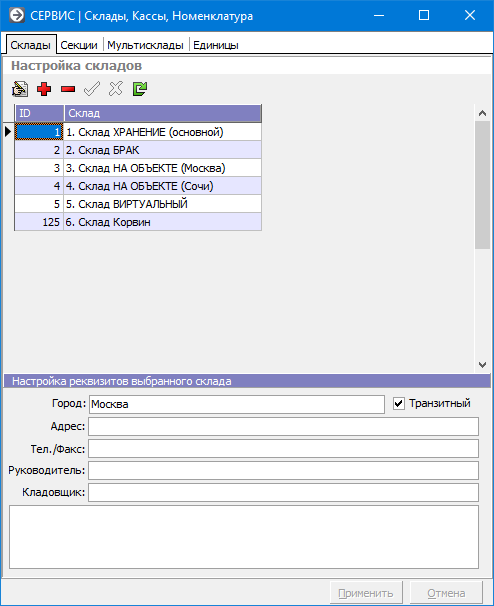Click the edit record document icon
The height and width of the screenshot is (606, 494).
(x=20, y=89)
